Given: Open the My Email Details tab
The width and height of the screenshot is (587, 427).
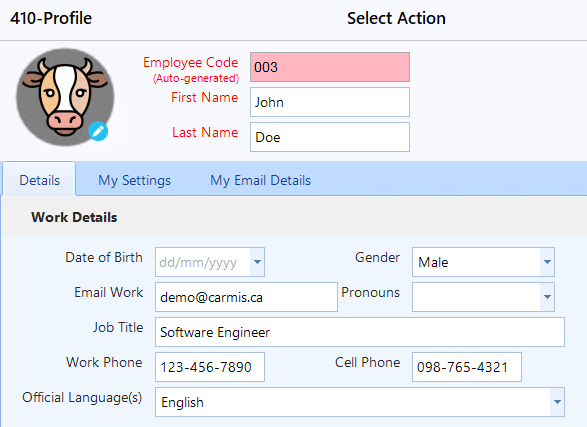Looking at the screenshot, I should 261,180.
